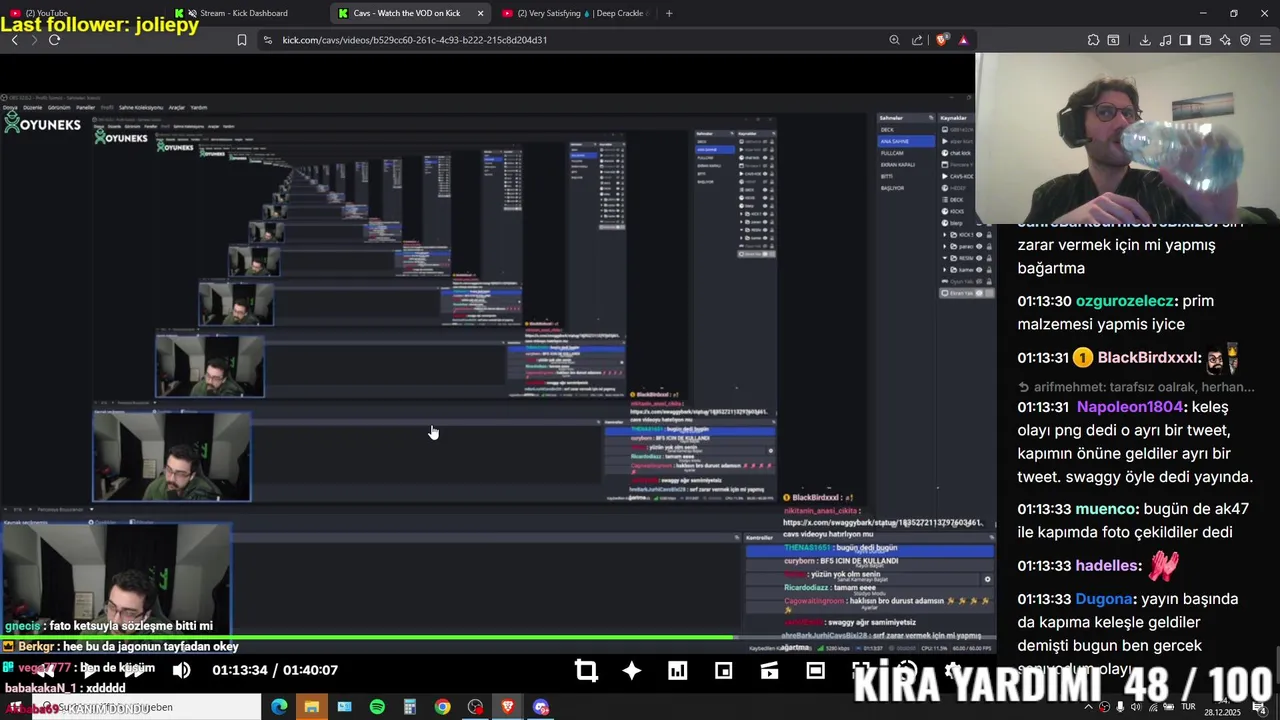Toggle RESIM source eye in recorded OBS
Screen dimensions: 1280x720
pos(978,257)
